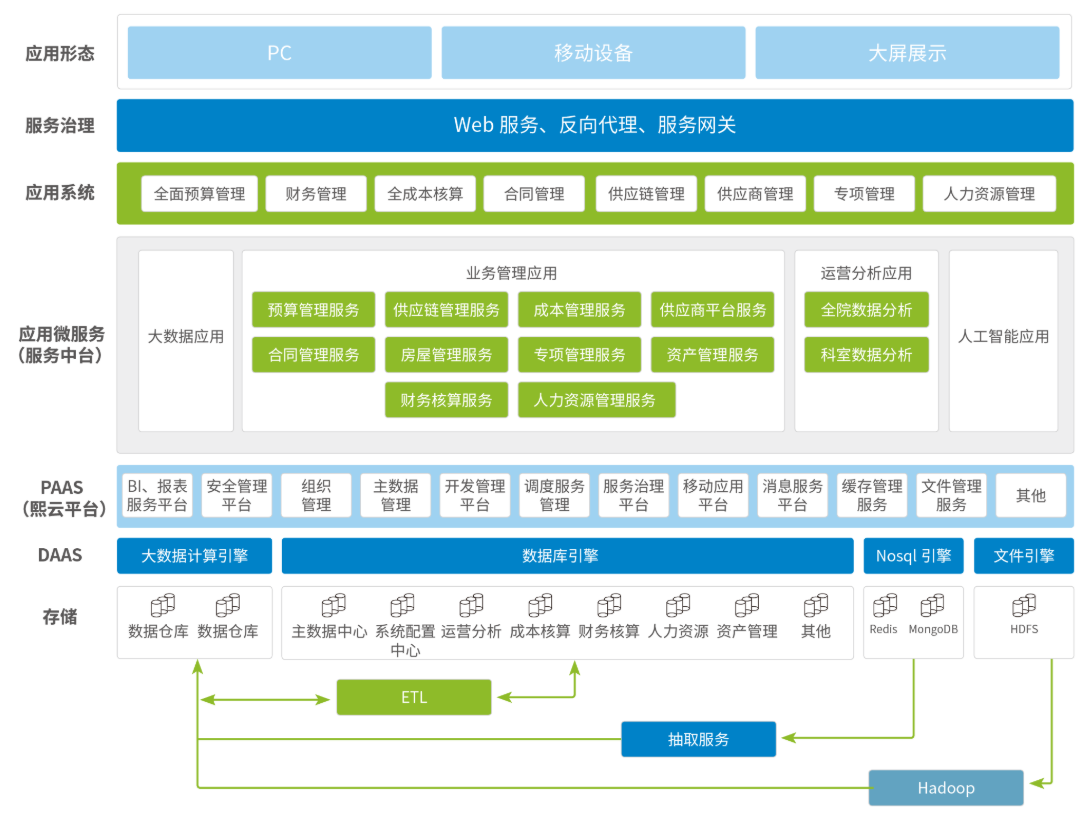Viewport: 1085px width, 816px height.
Task: Switch to the 移动设备 block
Action: pyautogui.click(x=593, y=53)
